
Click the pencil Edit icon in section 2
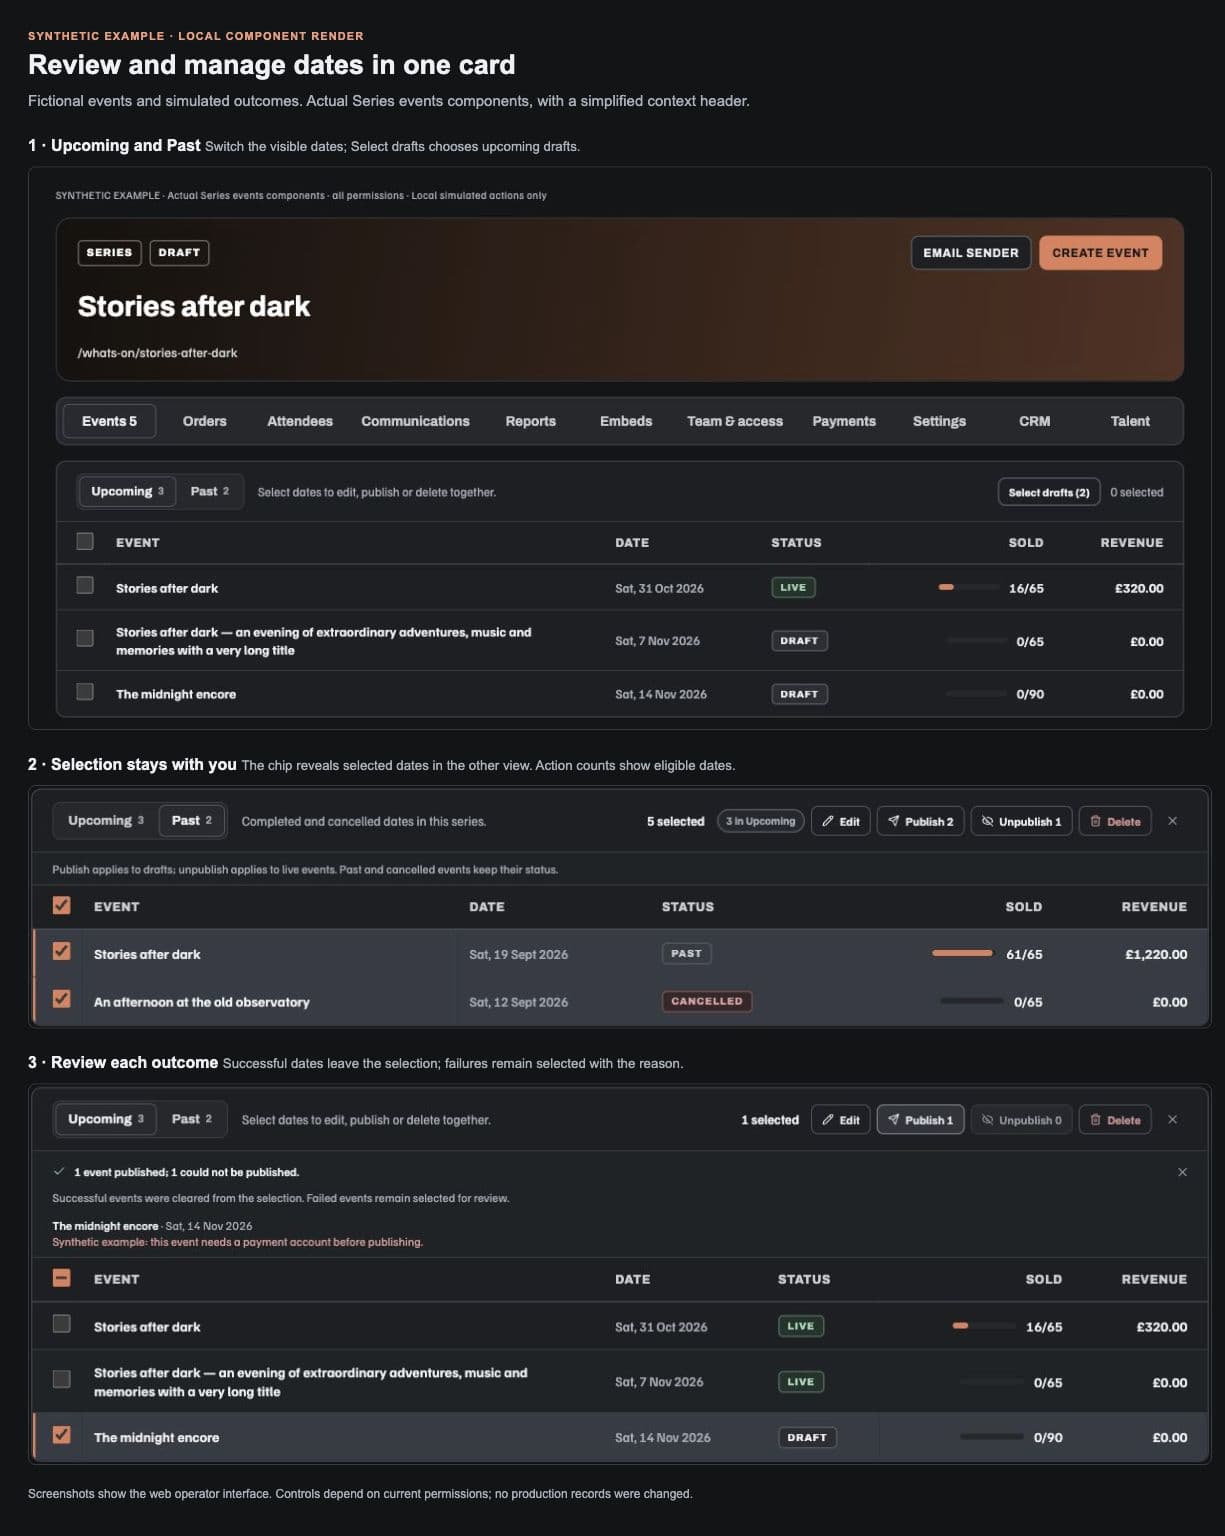tap(828, 821)
